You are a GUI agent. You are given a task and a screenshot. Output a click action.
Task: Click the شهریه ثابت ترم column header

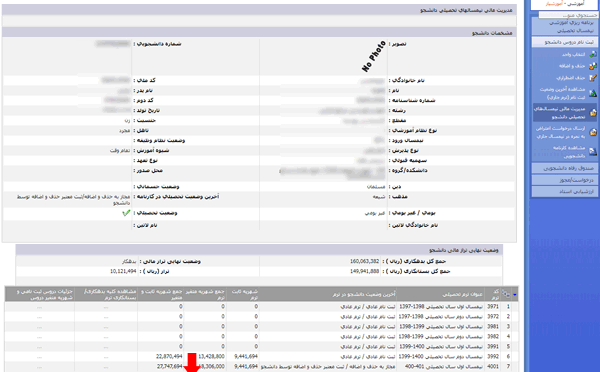[243, 294]
